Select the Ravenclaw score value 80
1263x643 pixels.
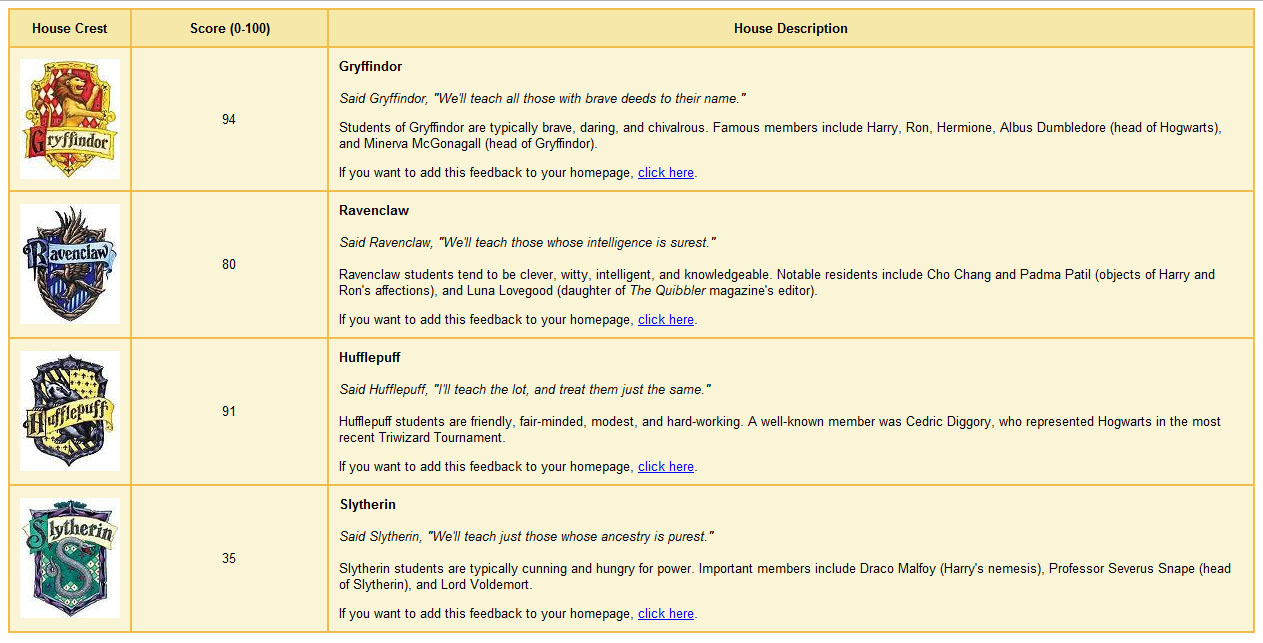pyautogui.click(x=229, y=265)
